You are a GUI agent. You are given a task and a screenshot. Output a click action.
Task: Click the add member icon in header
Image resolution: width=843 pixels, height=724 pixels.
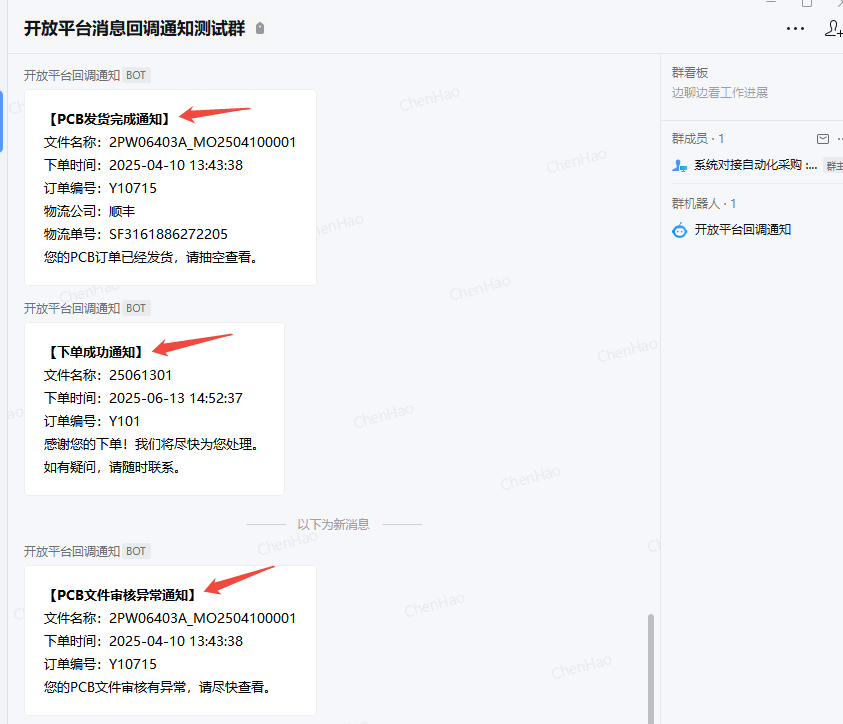pos(832,29)
